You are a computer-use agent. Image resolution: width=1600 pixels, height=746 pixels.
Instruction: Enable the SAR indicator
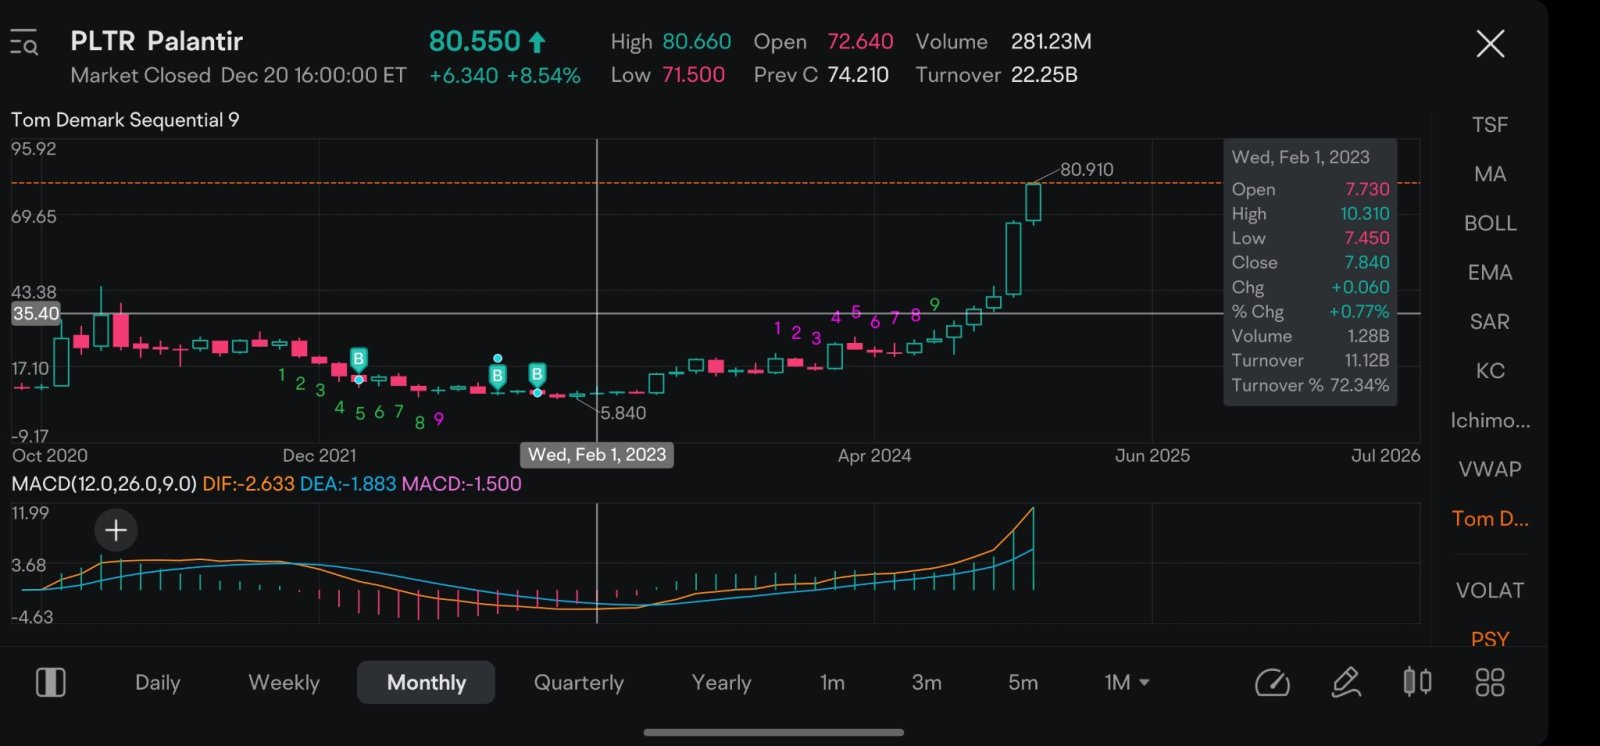point(1489,321)
